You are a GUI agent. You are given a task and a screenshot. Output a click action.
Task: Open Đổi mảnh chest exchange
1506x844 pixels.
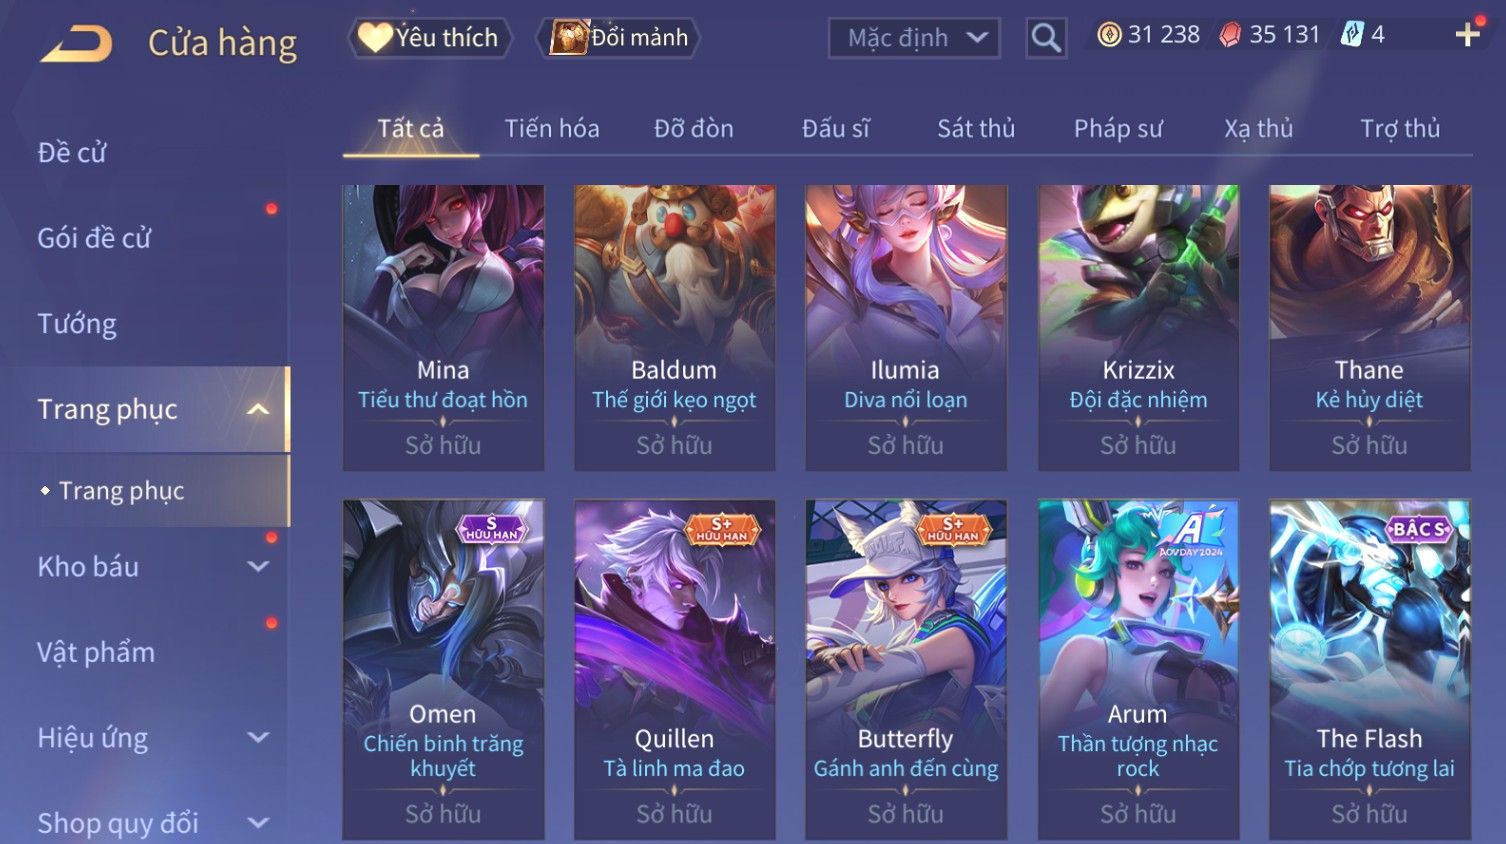[618, 38]
